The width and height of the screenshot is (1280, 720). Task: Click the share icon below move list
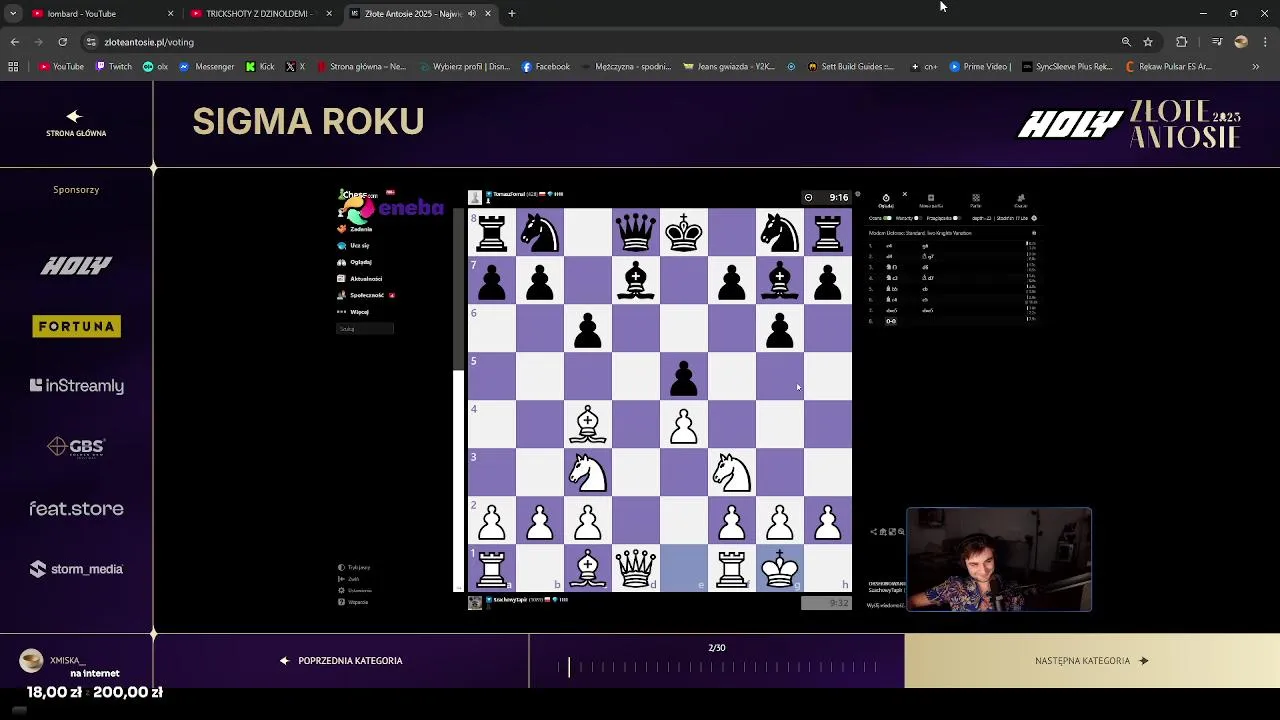[873, 532]
